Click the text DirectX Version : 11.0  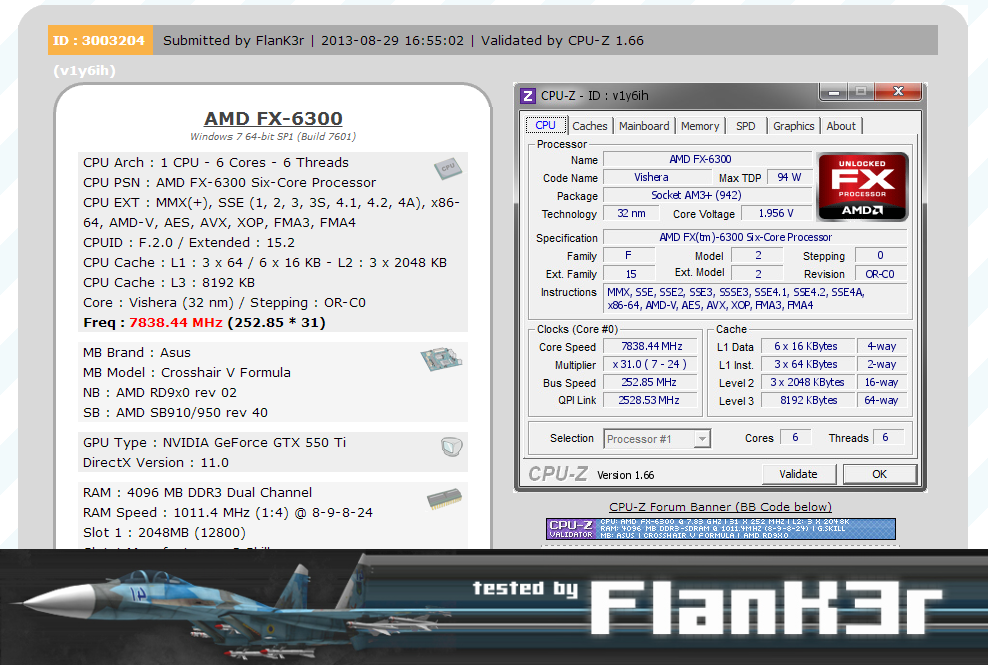point(156,463)
